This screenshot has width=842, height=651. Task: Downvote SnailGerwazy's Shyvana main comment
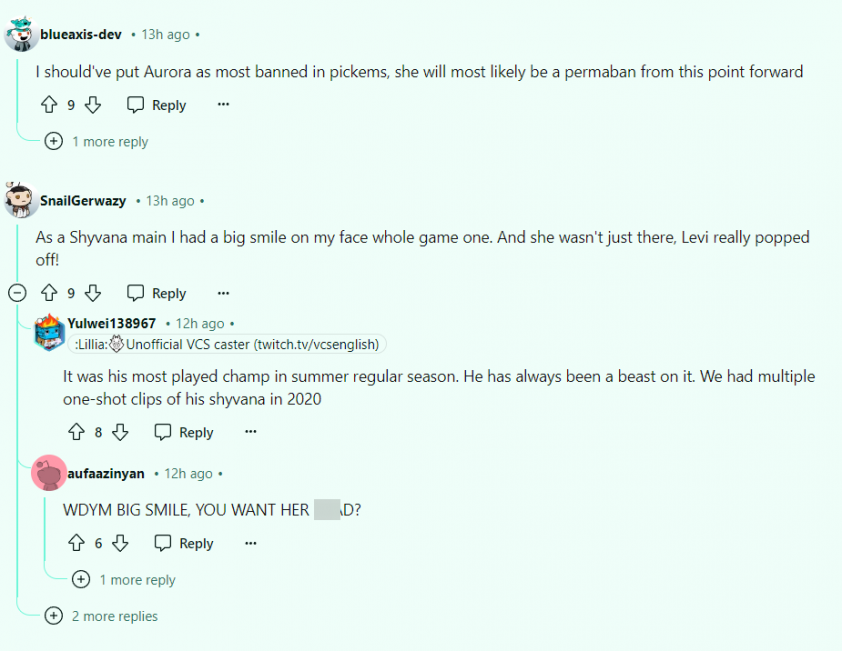[93, 293]
